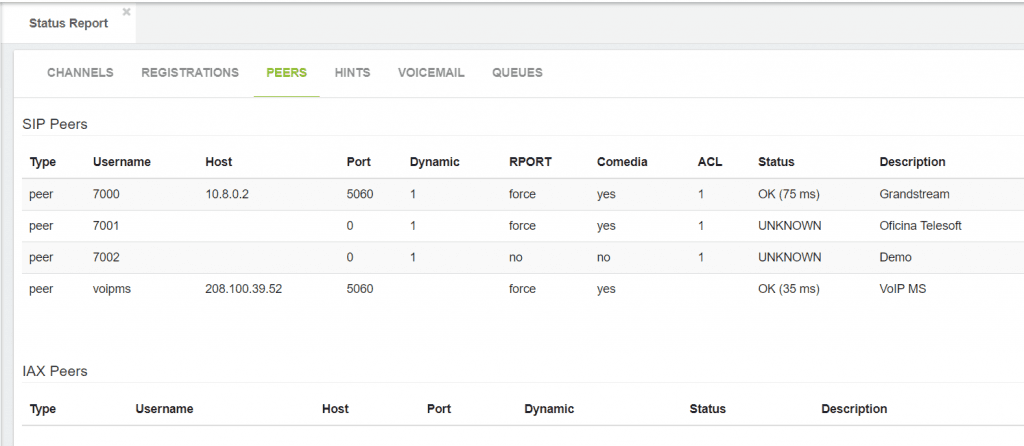Screen dimensions: 1024x446
Task: Select the PEERS tab
Action: tap(287, 72)
